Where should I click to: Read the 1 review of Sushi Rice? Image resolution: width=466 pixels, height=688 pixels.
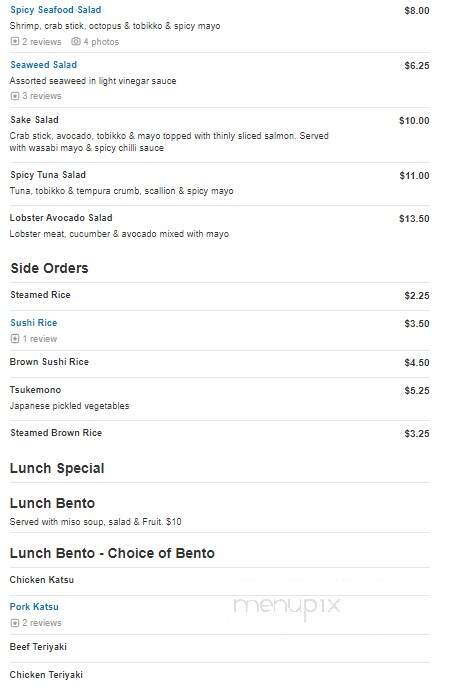coord(39,339)
